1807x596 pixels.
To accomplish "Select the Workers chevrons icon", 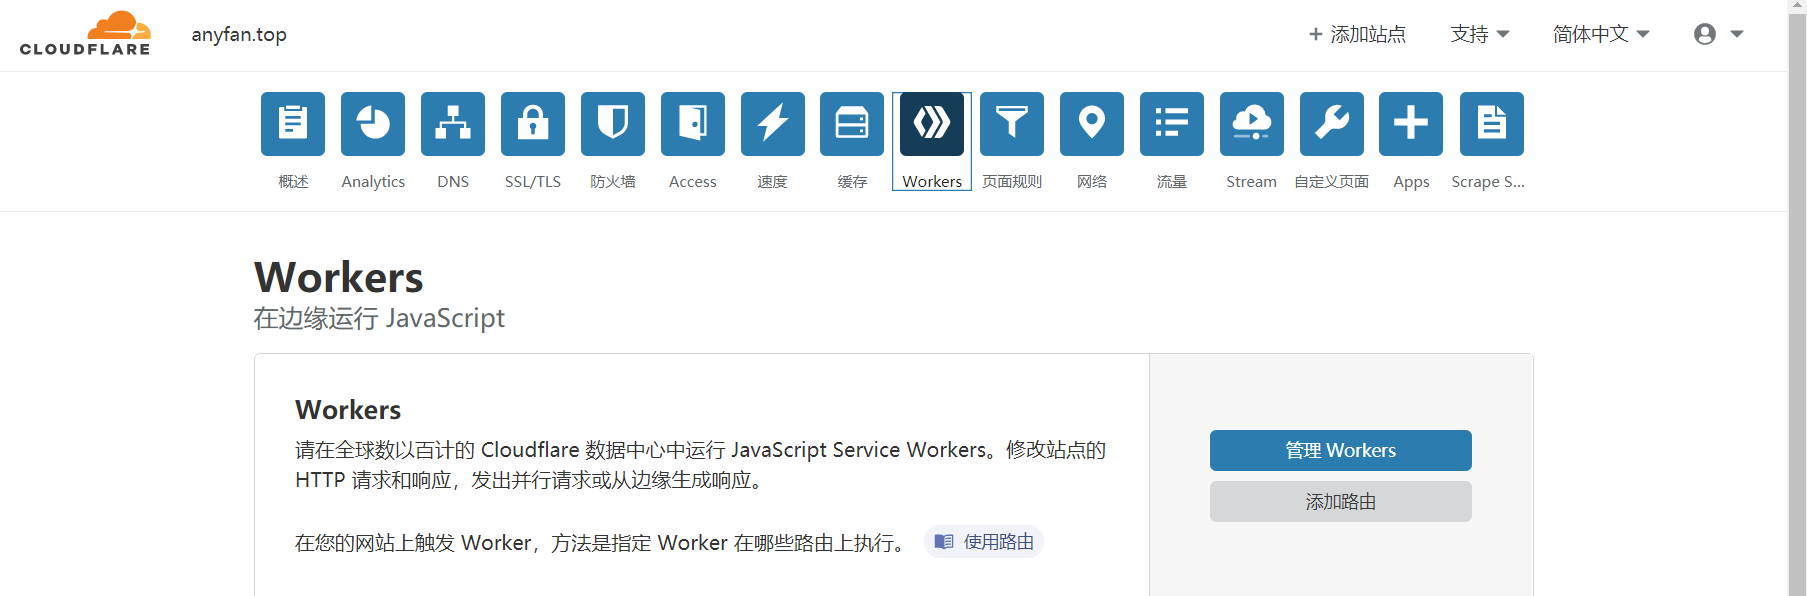I will pyautogui.click(x=932, y=124).
